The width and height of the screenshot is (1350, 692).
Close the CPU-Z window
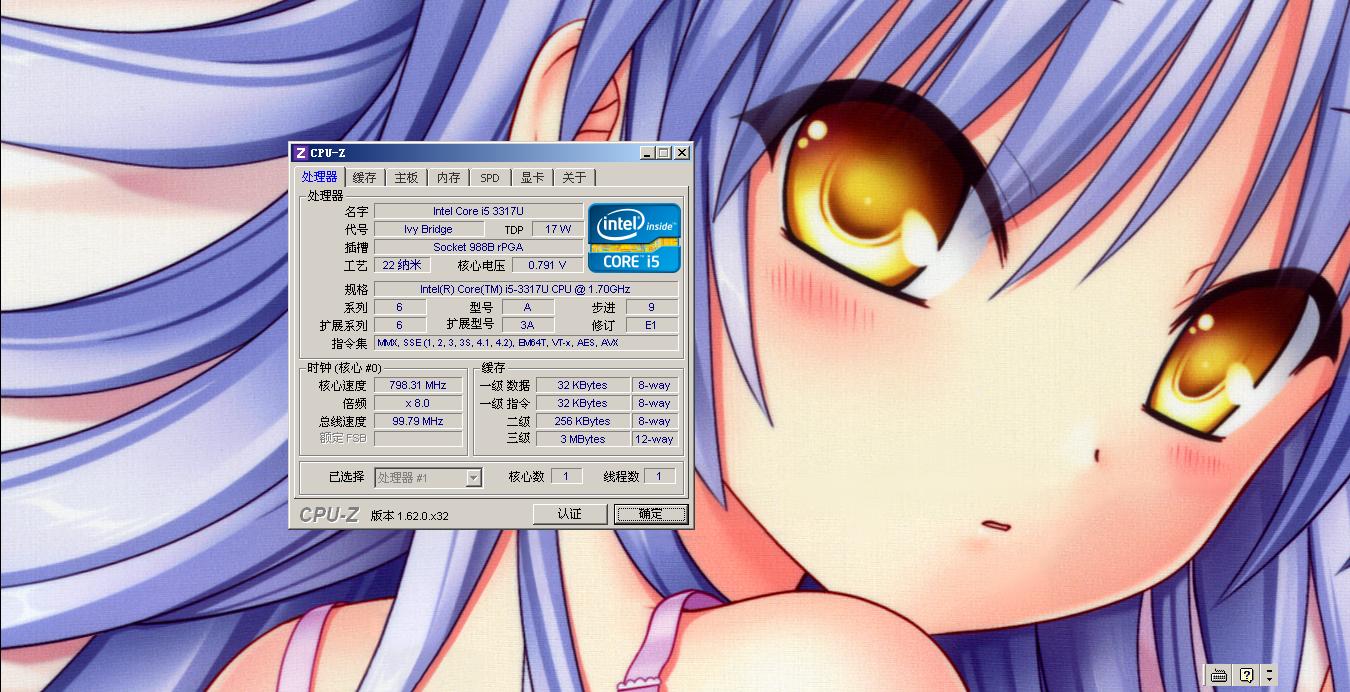[682, 153]
